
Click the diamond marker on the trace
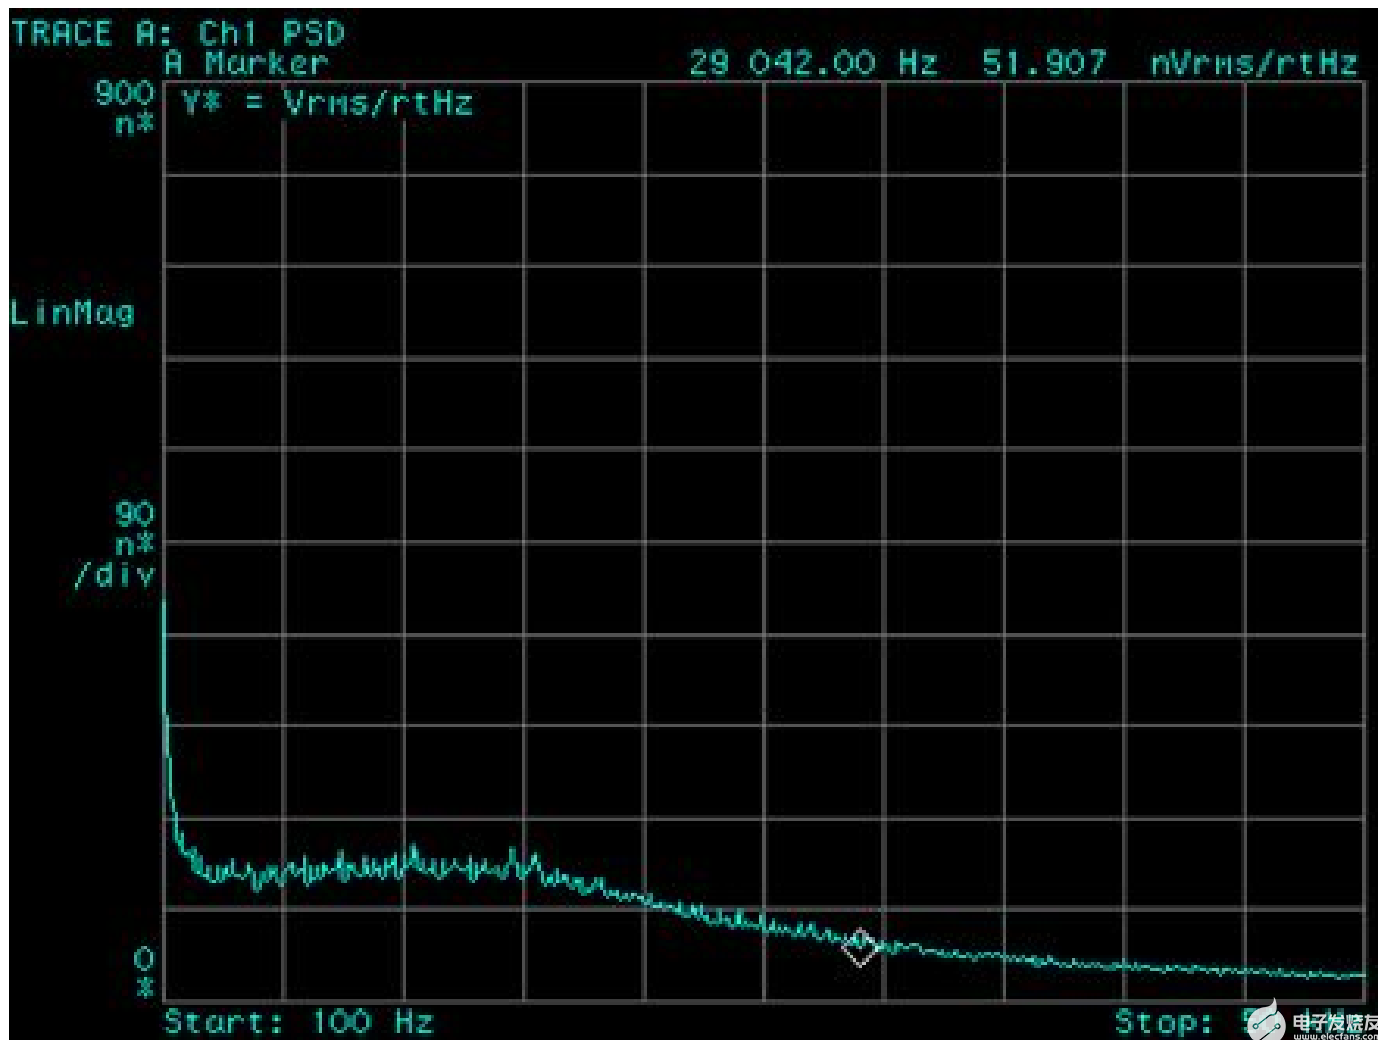[x=860, y=946]
